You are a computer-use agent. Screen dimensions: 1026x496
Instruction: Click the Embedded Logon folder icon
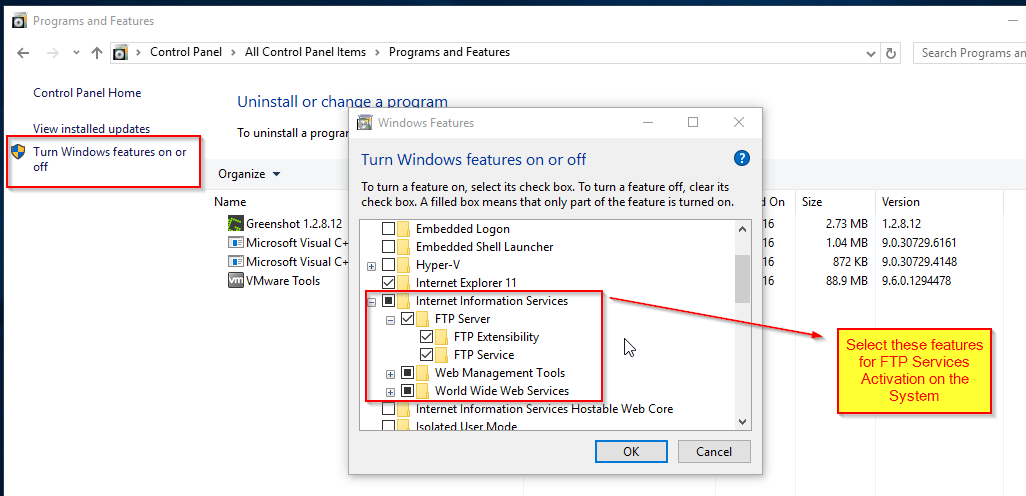404,228
